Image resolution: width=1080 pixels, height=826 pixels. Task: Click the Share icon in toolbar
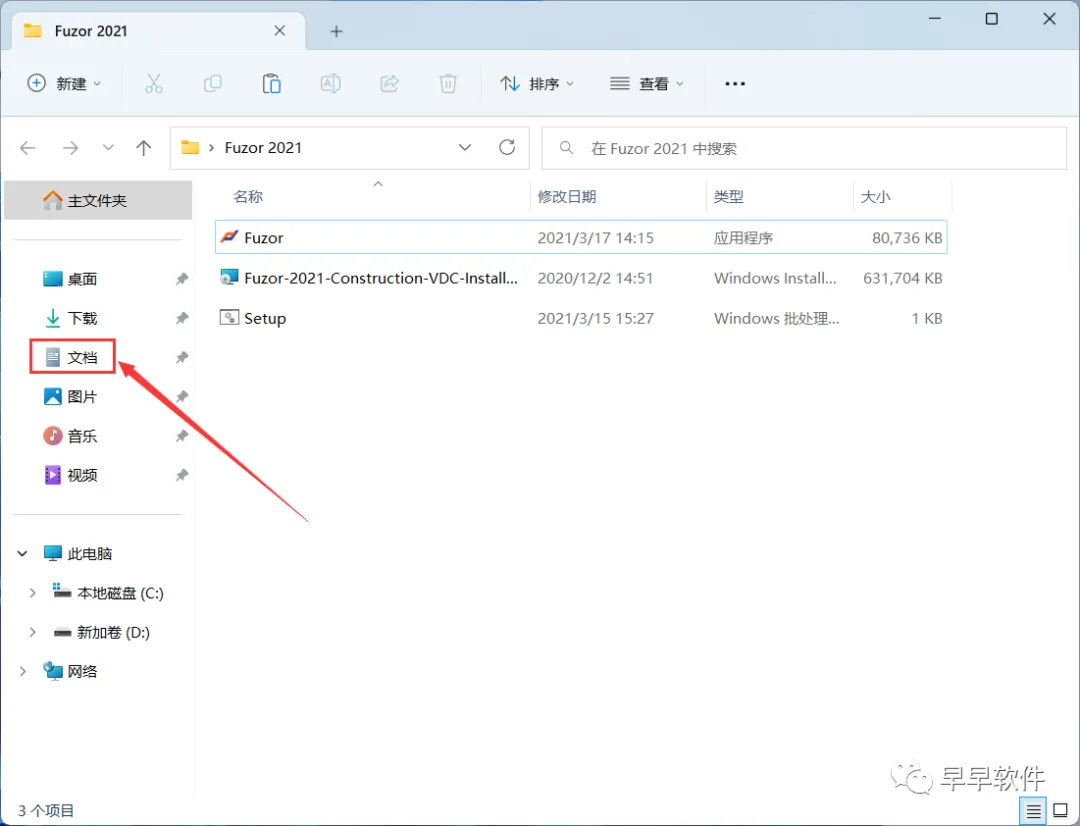click(390, 83)
